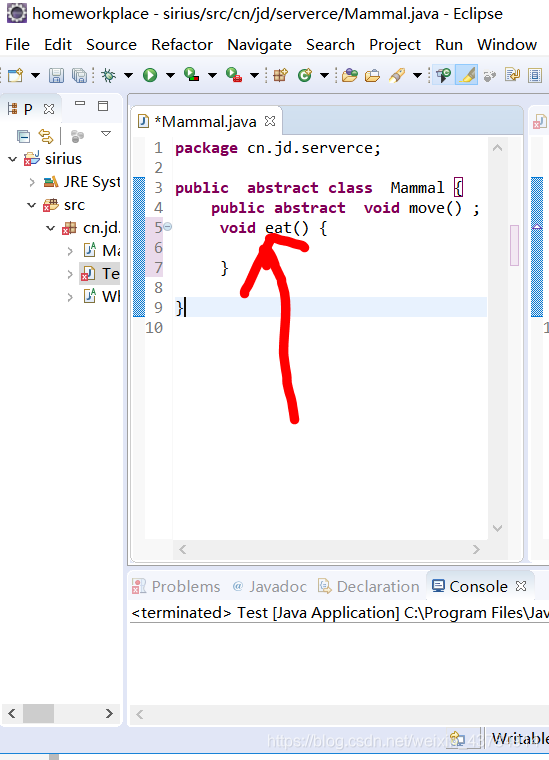549x760 pixels.
Task: Click the New file toolbar icon
Action: coord(15,75)
